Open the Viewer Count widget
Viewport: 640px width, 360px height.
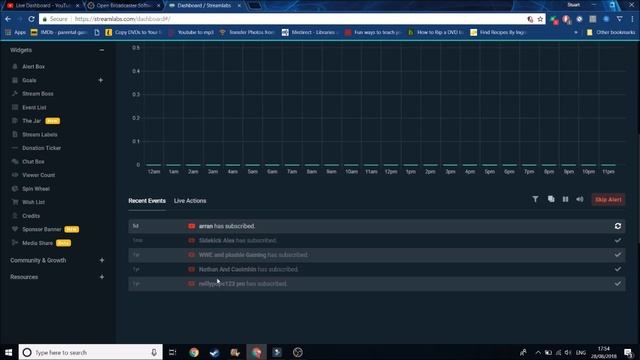point(38,175)
